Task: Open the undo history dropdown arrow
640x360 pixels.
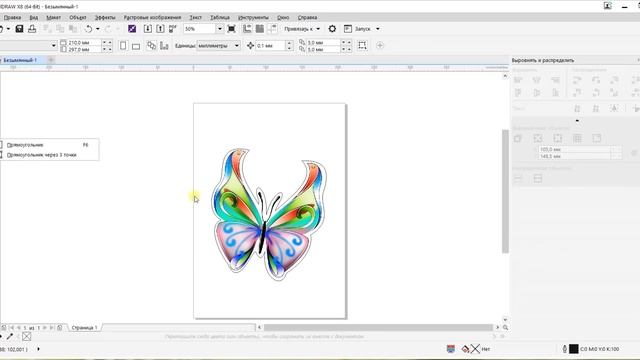Action: tap(97, 29)
